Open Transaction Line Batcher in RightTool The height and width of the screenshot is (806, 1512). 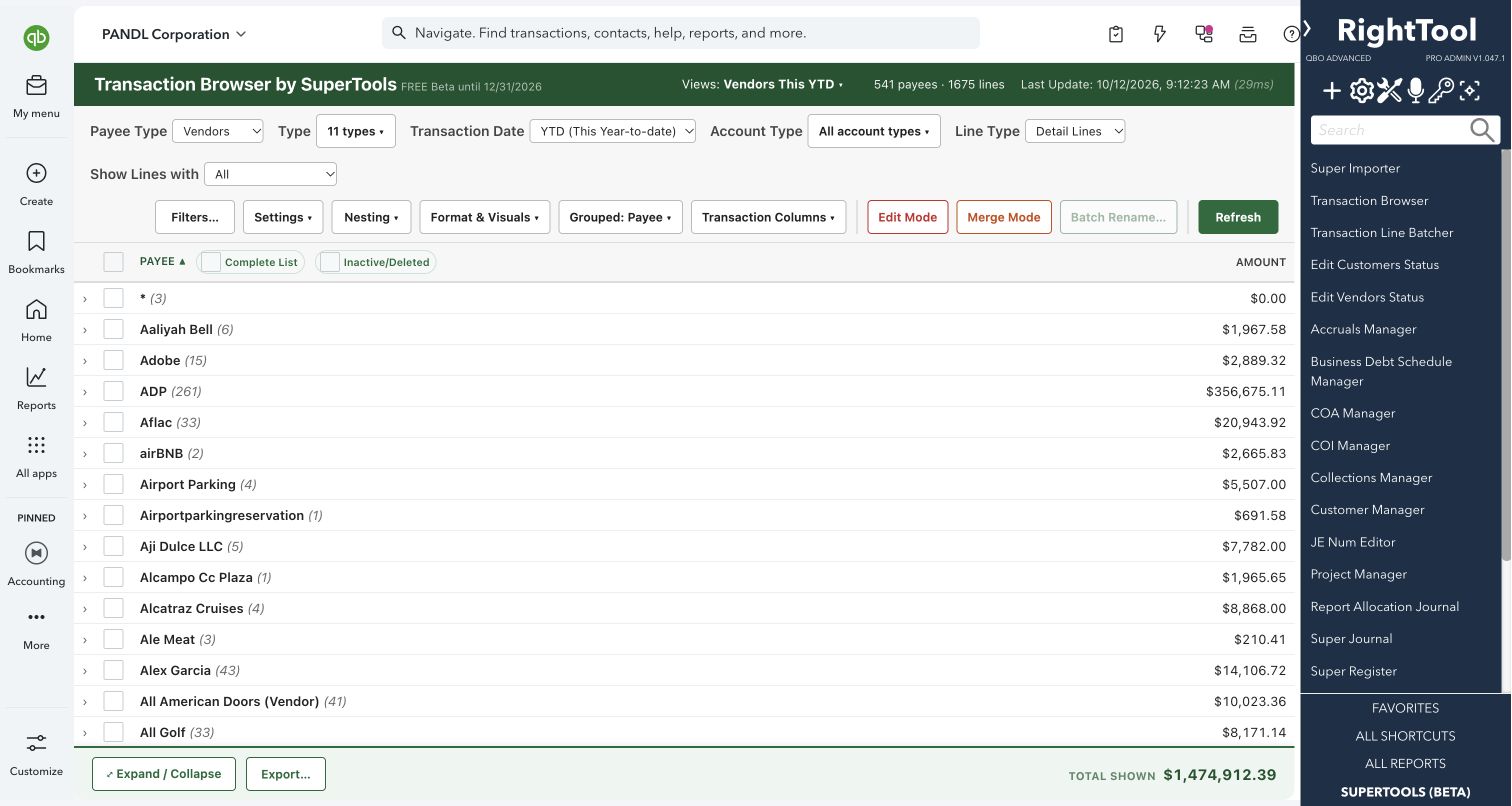point(1382,232)
